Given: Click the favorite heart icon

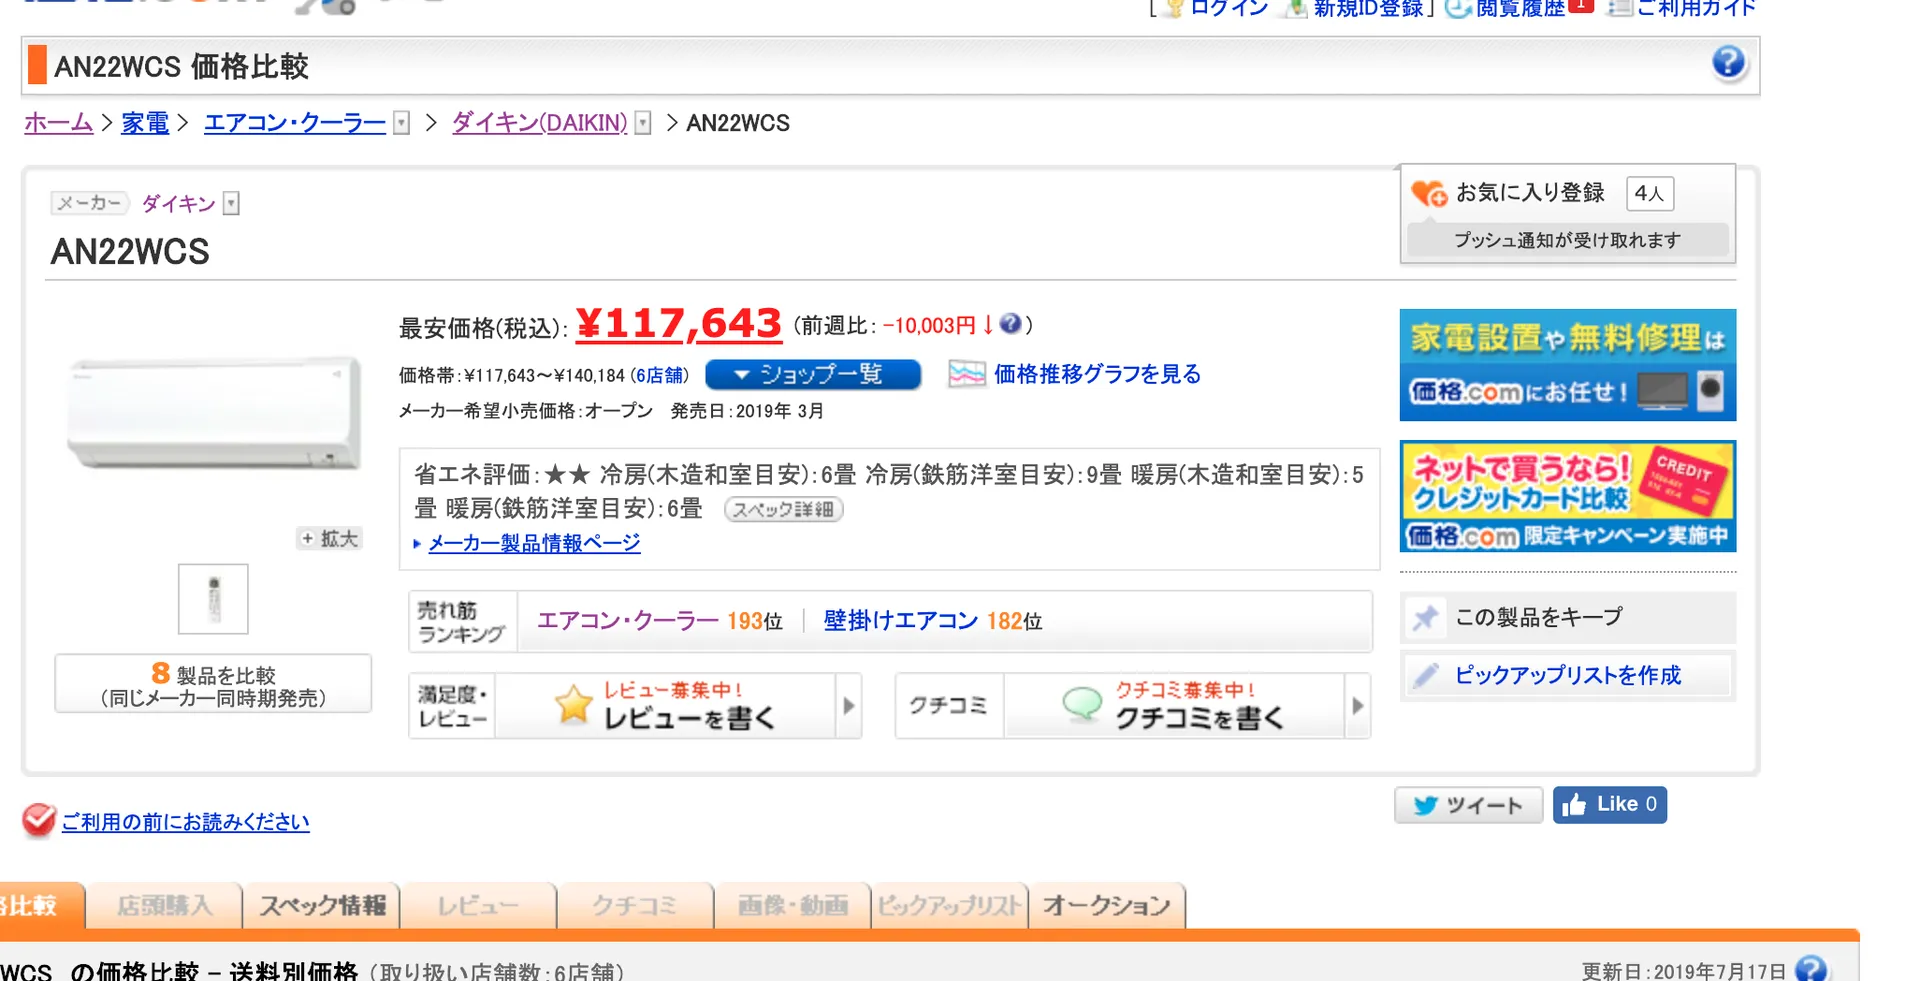Looking at the screenshot, I should click(1428, 193).
